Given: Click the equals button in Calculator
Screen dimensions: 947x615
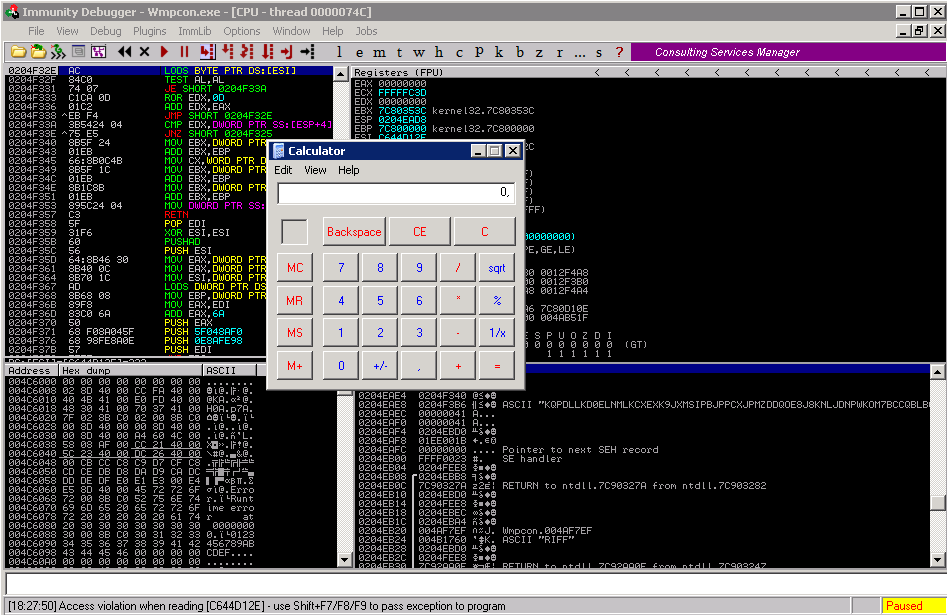Looking at the screenshot, I should (497, 366).
